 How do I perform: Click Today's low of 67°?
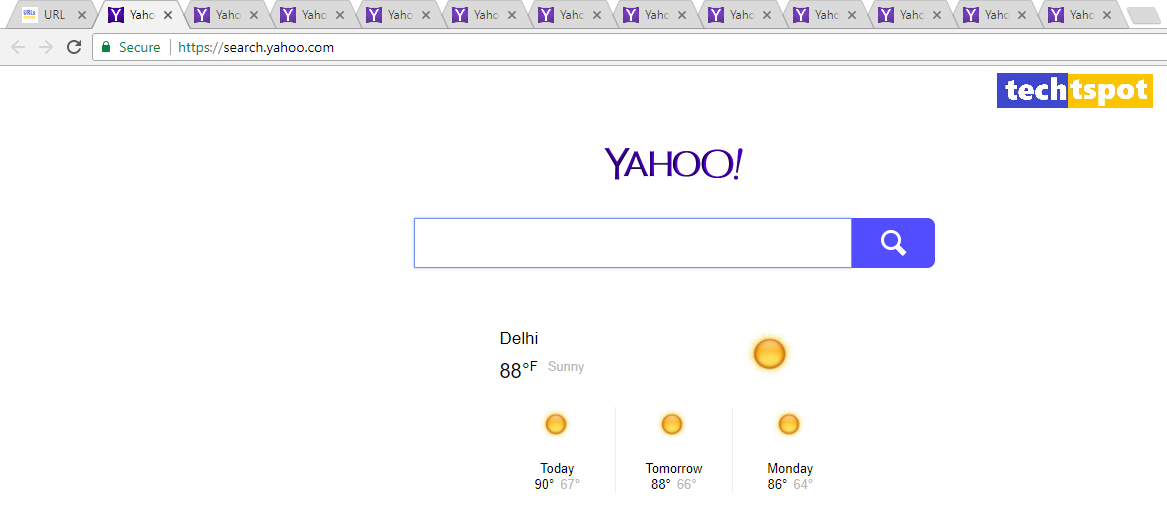(570, 485)
